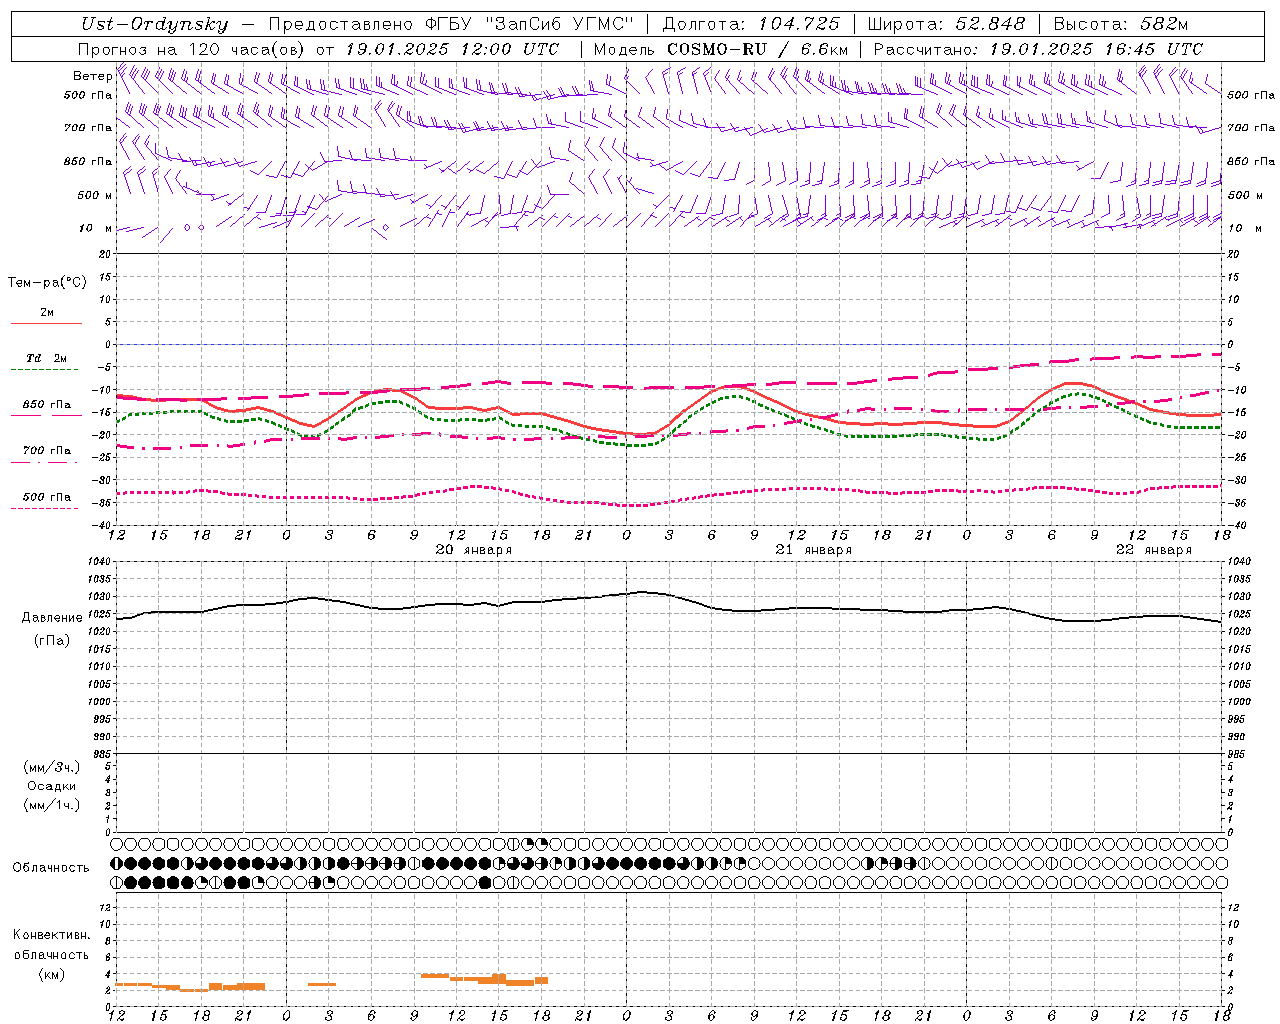Click the Осадки precipitation label
Image resolution: width=1280 pixels, height=1024 pixels.
tap(52, 786)
